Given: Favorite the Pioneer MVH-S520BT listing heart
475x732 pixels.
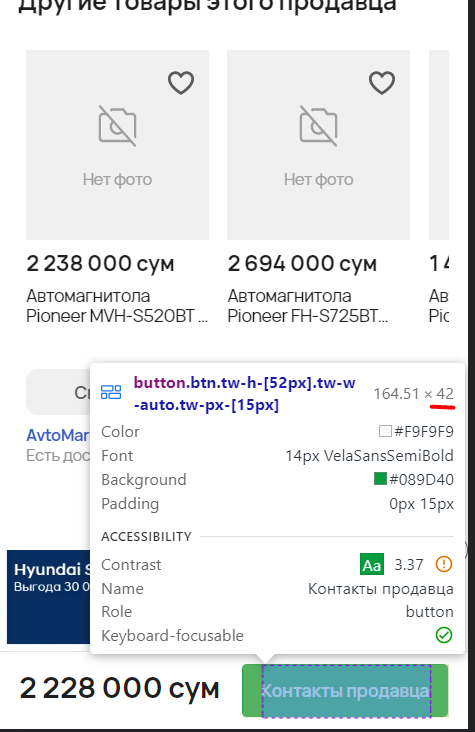Looking at the screenshot, I should [x=181, y=83].
